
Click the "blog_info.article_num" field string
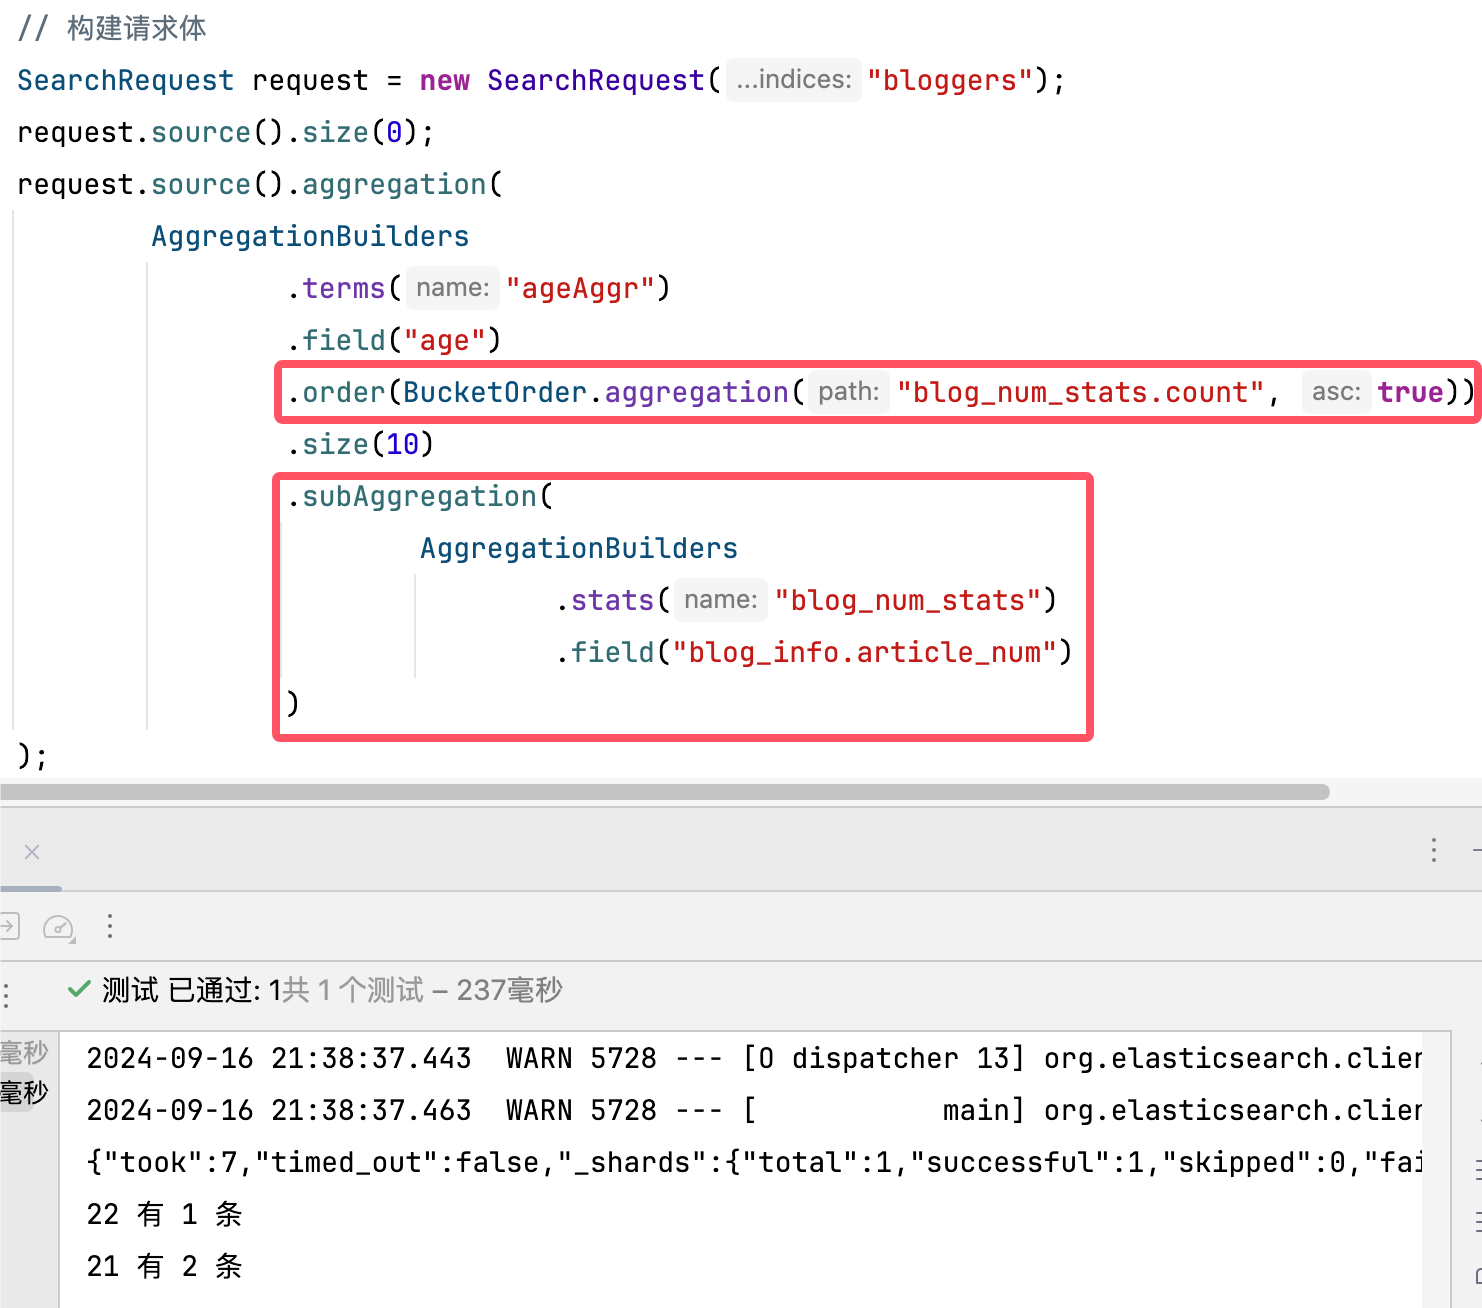coord(865,652)
